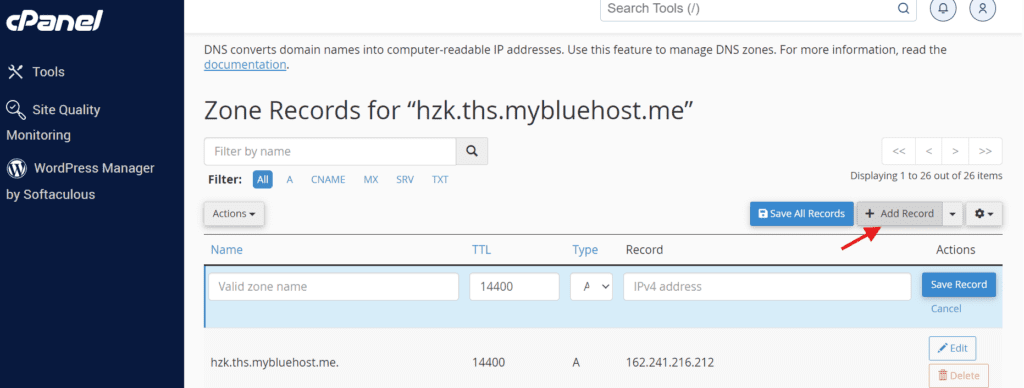The image size is (1024, 388).
Task: Filter records by TXT type
Action: [440, 180]
